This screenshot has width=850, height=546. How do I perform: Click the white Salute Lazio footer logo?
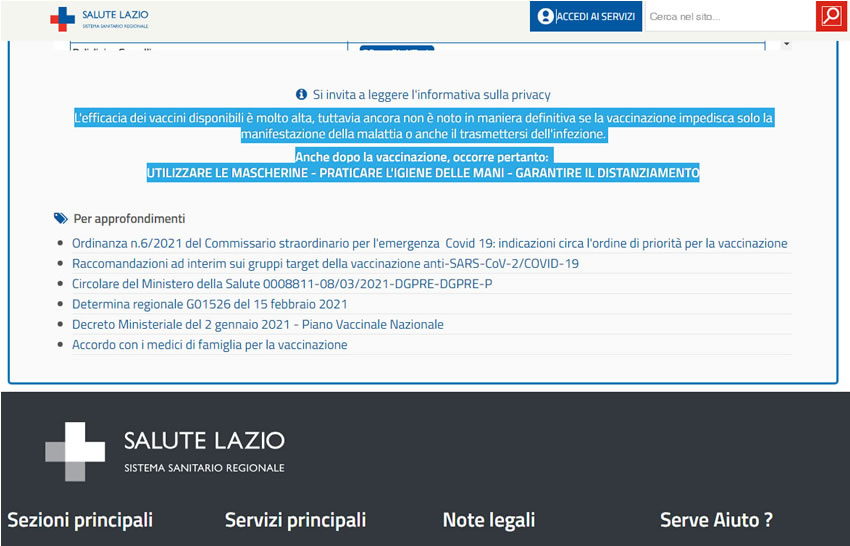(165, 452)
